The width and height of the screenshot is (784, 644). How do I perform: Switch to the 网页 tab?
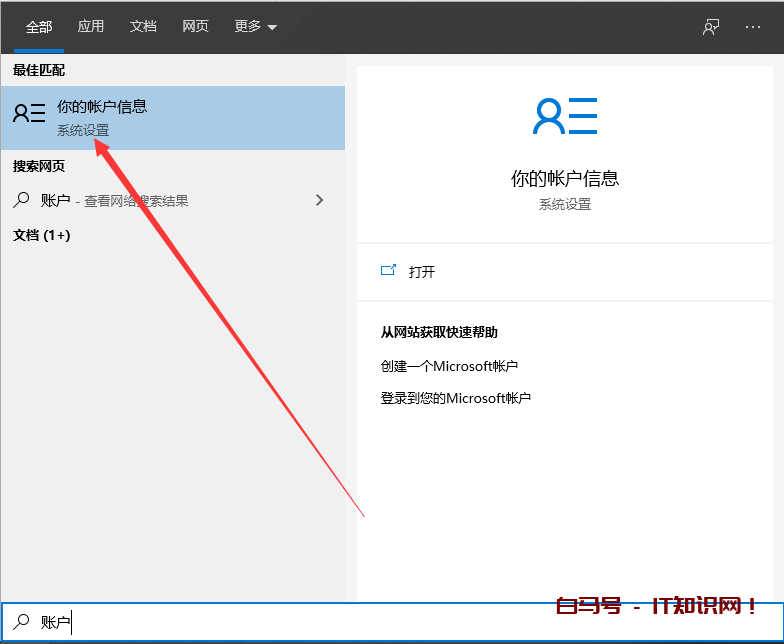click(x=195, y=27)
